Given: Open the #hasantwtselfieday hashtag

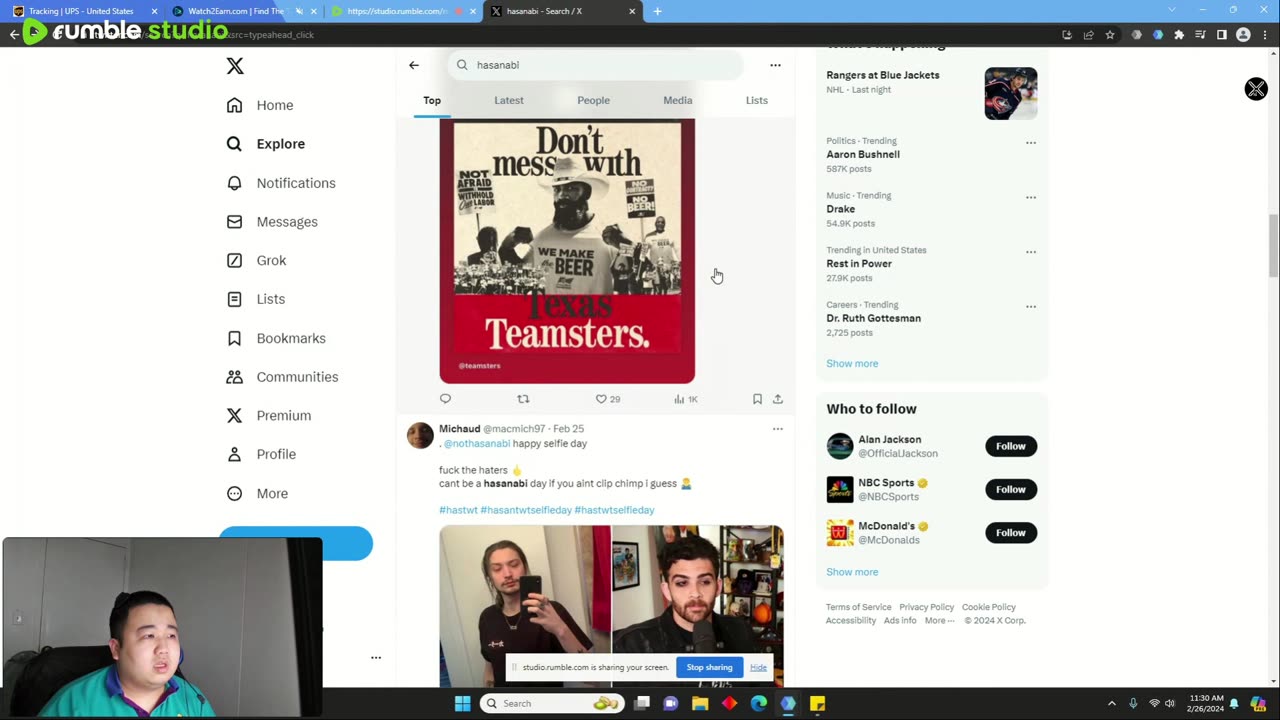Looking at the screenshot, I should pos(526,510).
